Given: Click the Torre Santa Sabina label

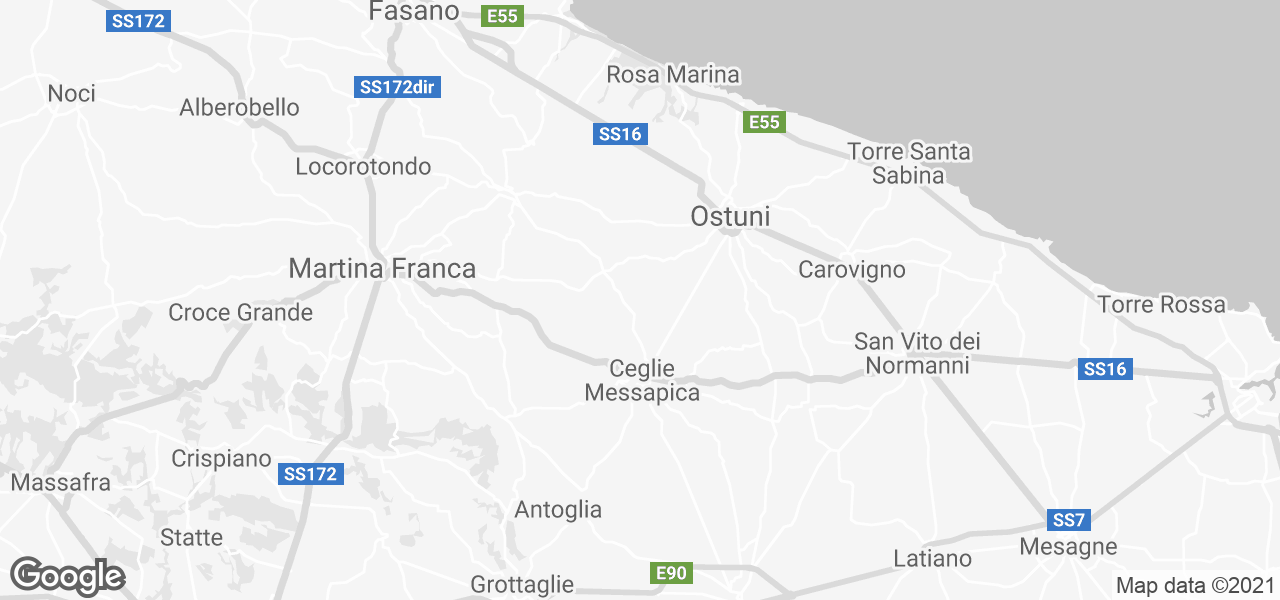Looking at the screenshot, I should click(x=908, y=164).
